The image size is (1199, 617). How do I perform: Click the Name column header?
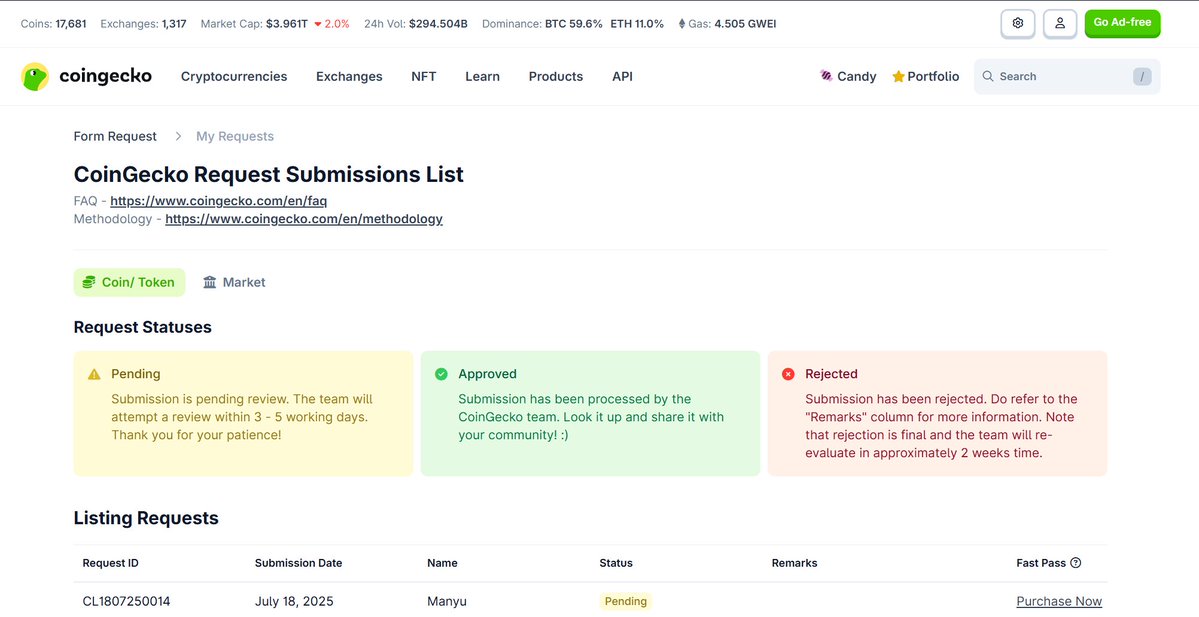[442, 563]
